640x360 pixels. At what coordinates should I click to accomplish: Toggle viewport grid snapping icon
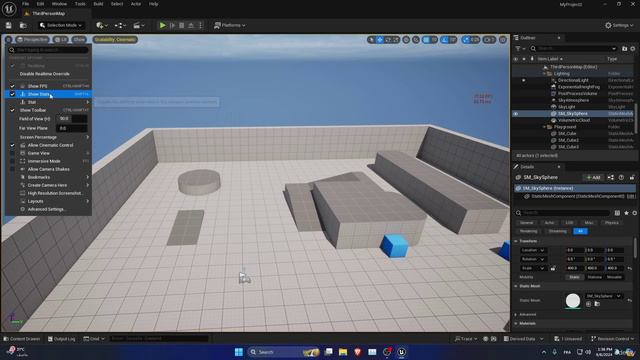click(x=426, y=40)
